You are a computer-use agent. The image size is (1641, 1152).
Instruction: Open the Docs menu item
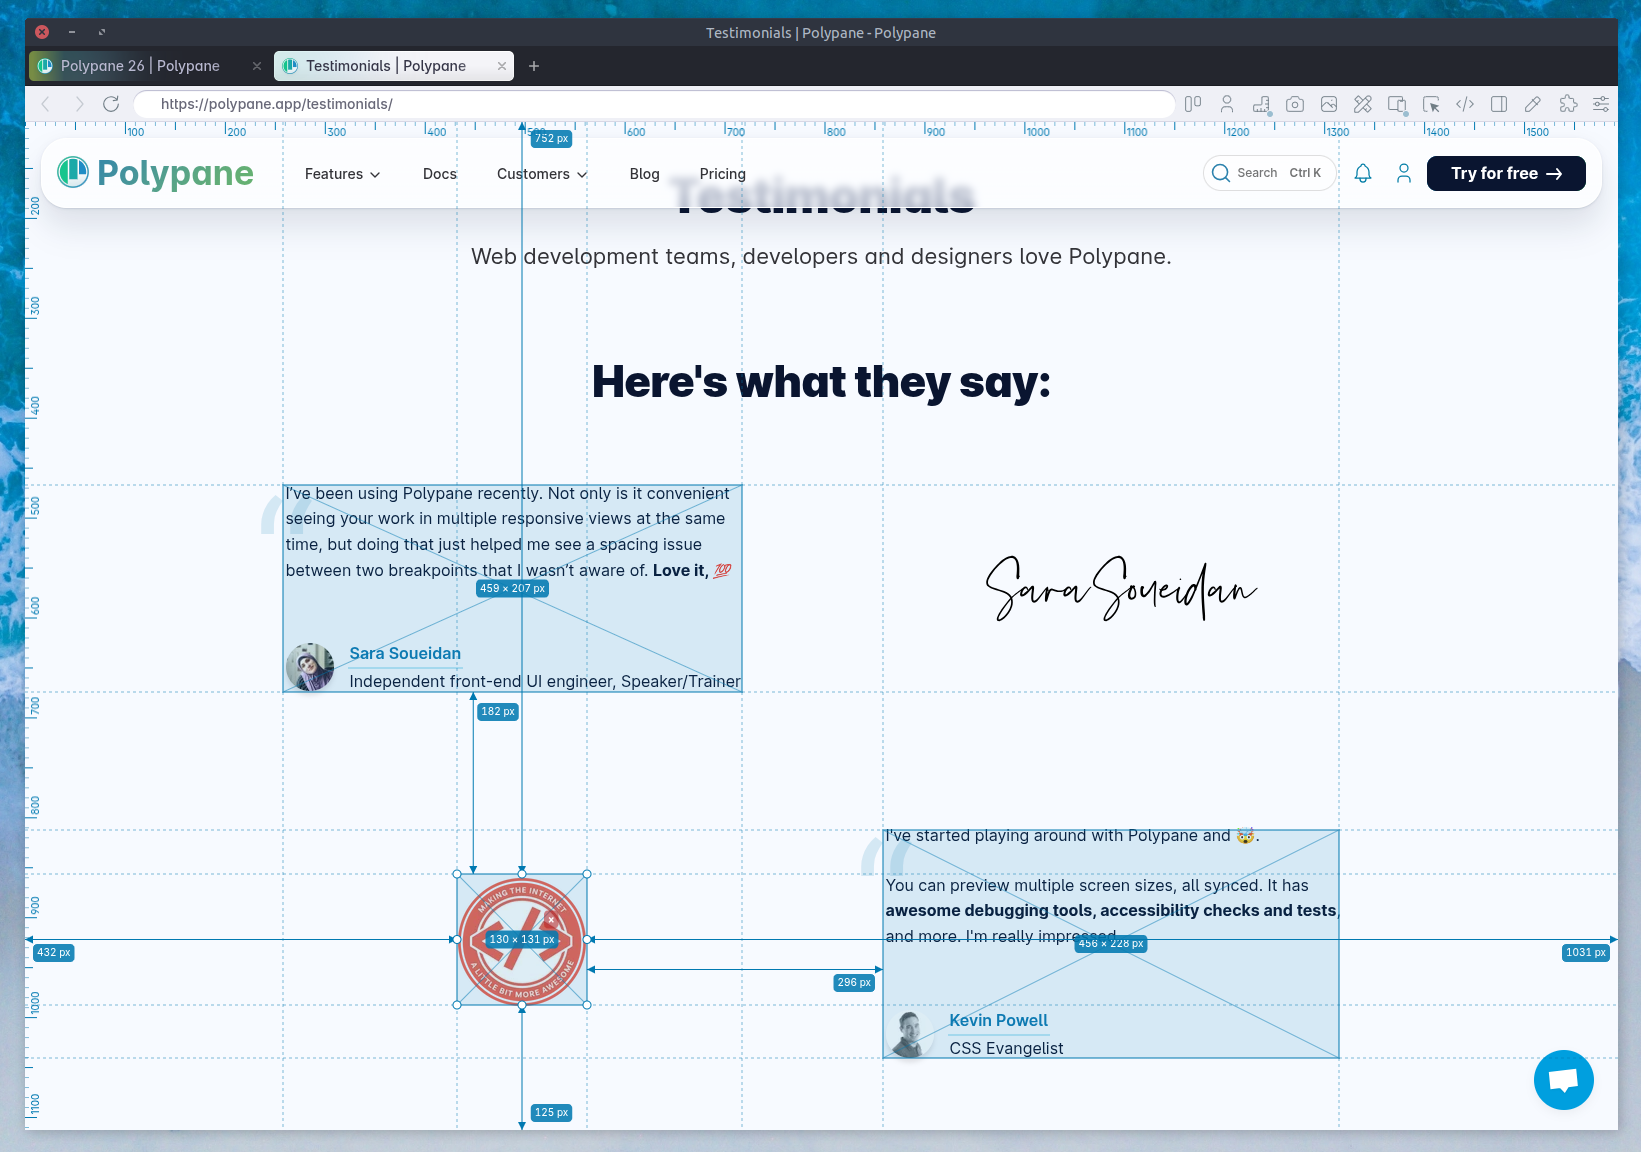[x=440, y=174]
